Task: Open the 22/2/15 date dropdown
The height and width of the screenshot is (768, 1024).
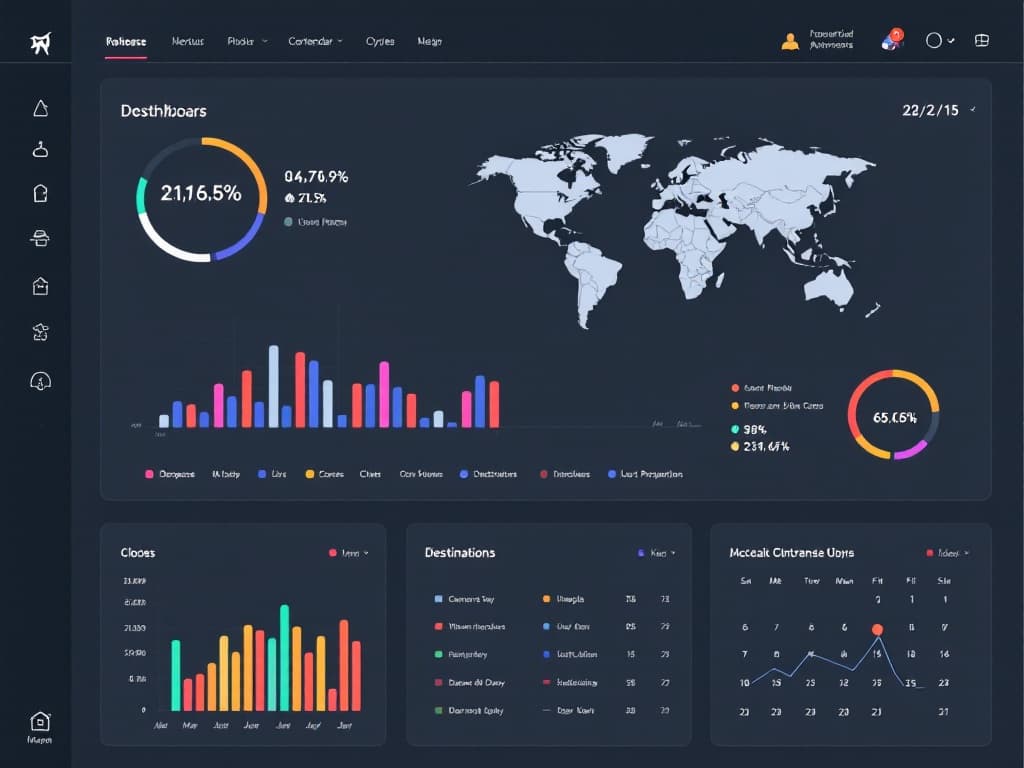Action: click(938, 110)
